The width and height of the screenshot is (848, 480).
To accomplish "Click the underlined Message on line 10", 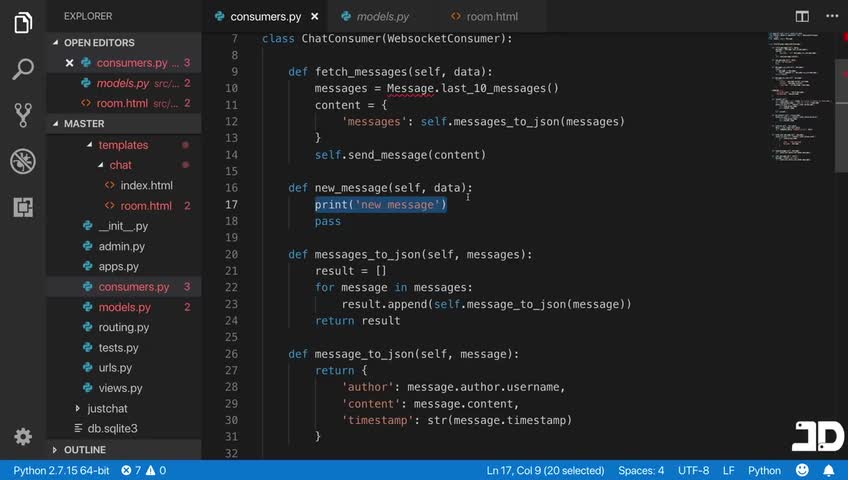I will point(410,88).
